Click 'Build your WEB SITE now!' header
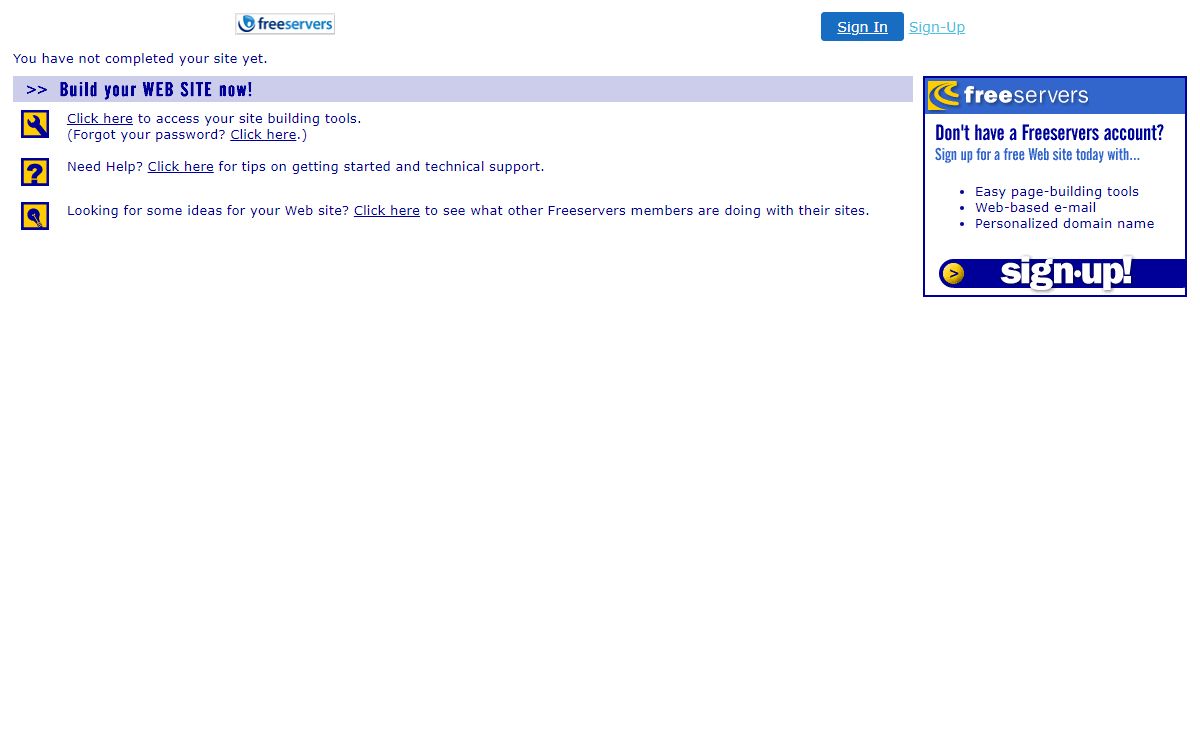 [x=156, y=89]
